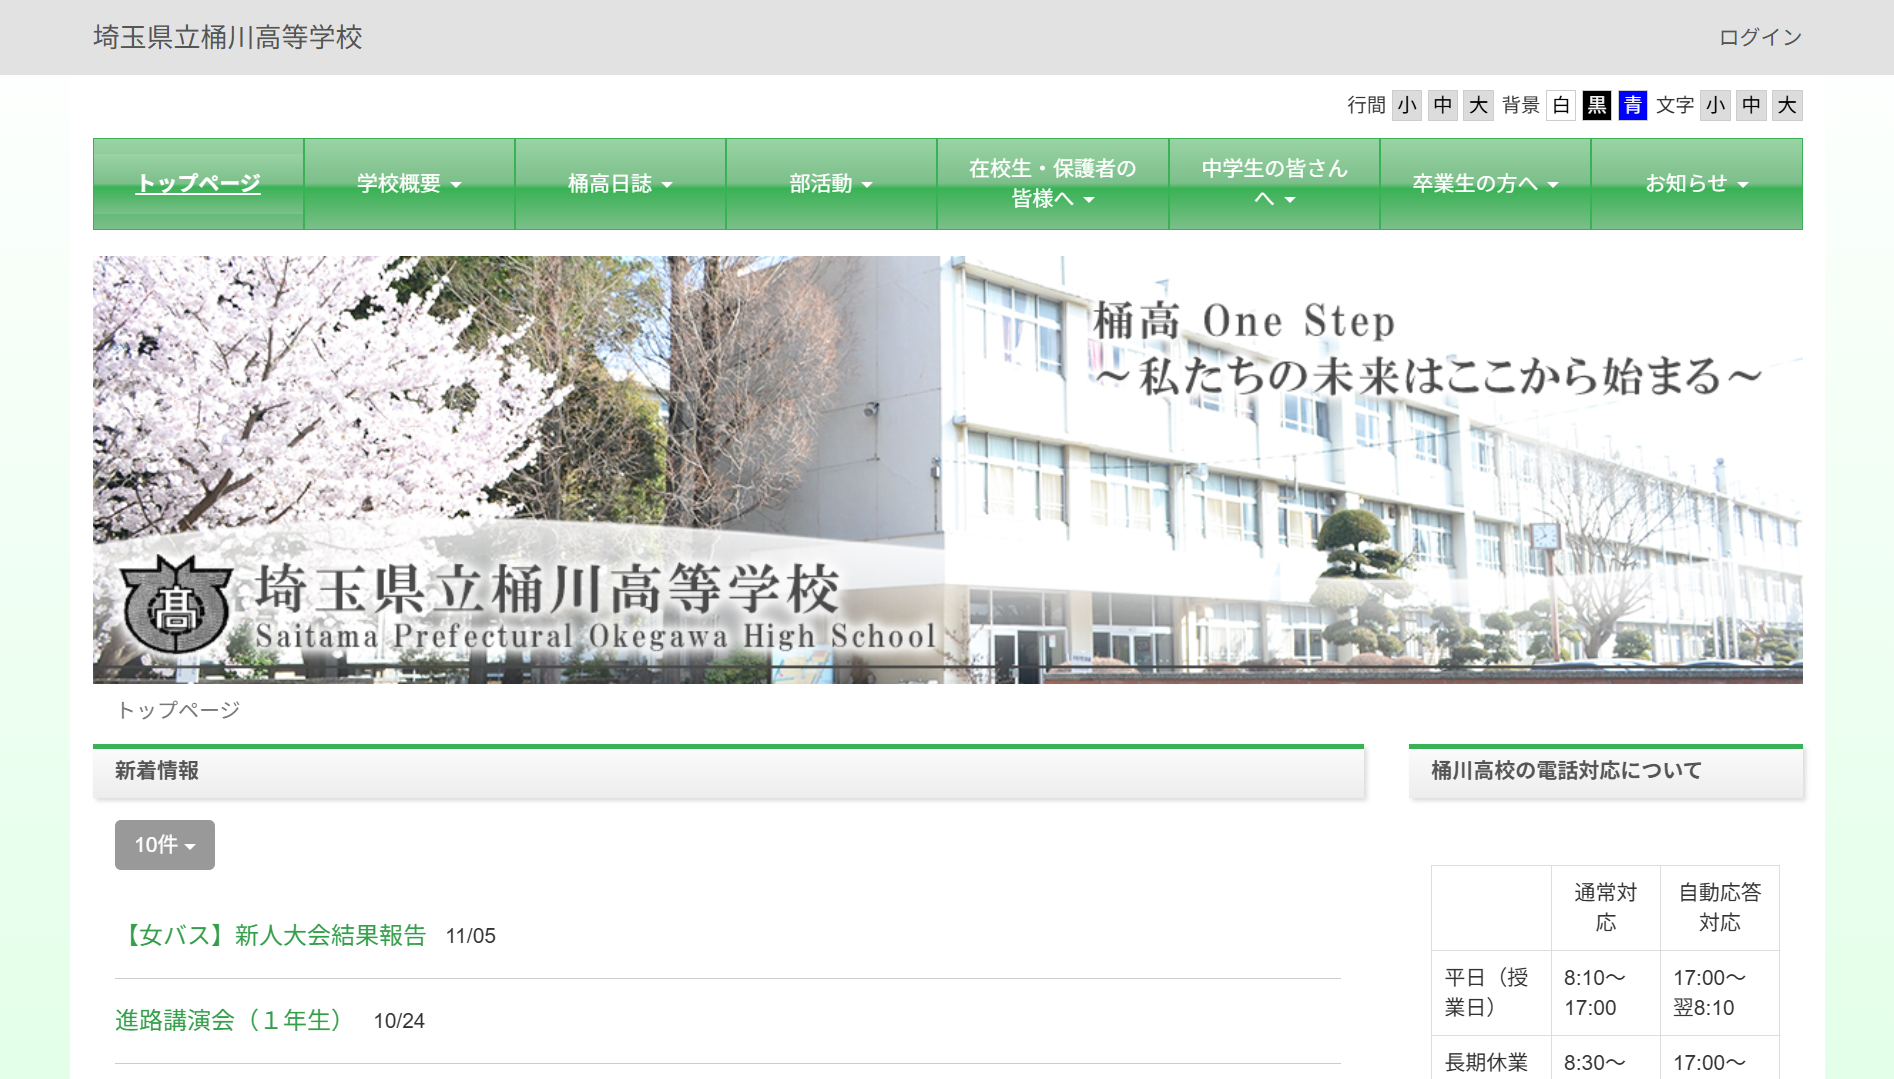The image size is (1894, 1079).
Task: Set 文字 font size to 小
Action: pyautogui.click(x=1716, y=105)
